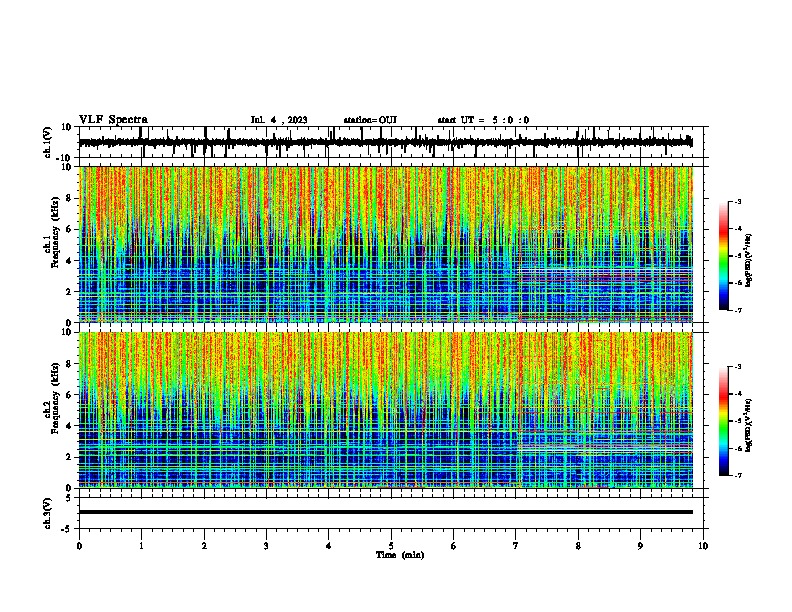The image size is (792, 612).
Task: Click the "station=OUJ" label
Action: point(370,120)
